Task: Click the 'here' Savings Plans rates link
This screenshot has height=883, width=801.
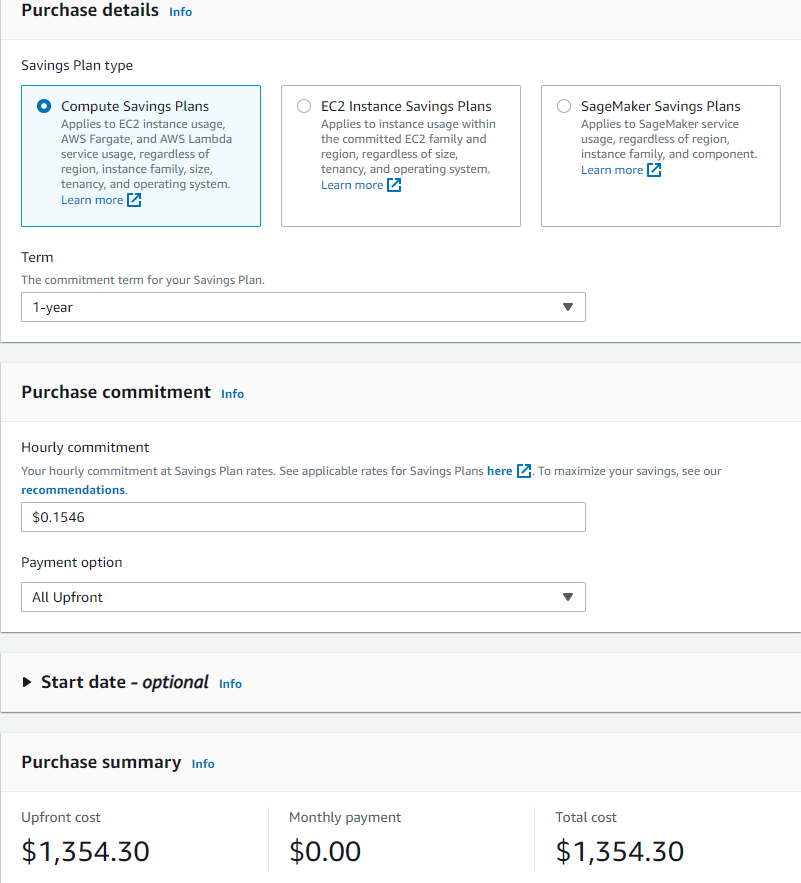Action: point(499,471)
